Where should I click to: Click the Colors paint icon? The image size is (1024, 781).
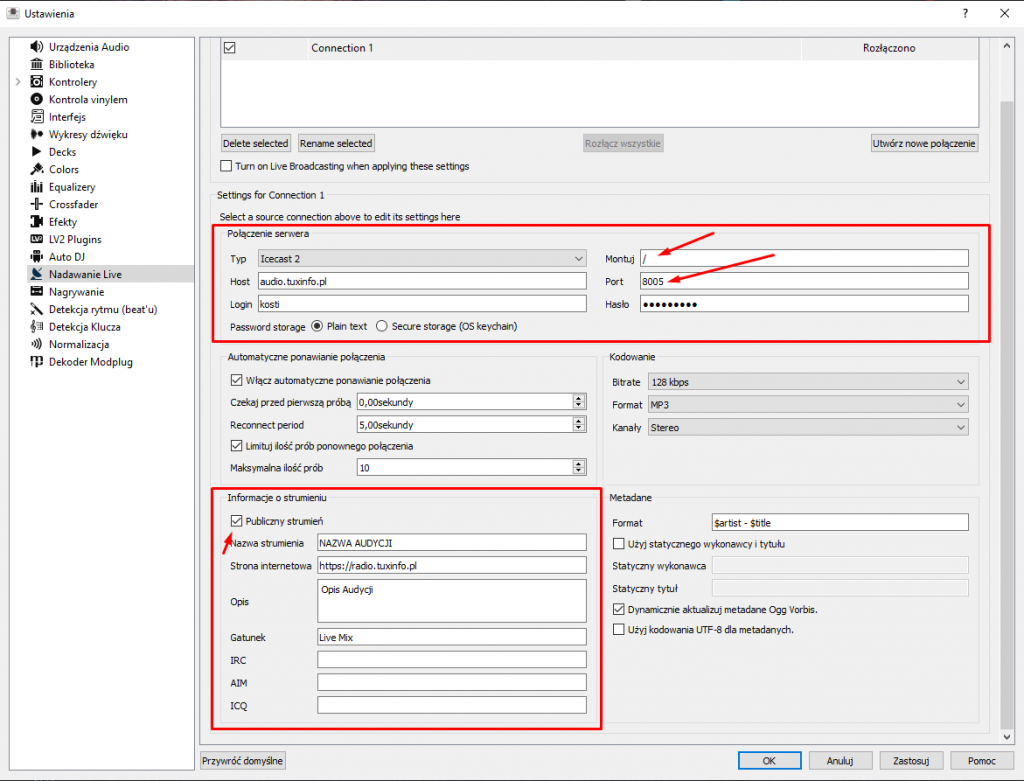click(x=37, y=169)
